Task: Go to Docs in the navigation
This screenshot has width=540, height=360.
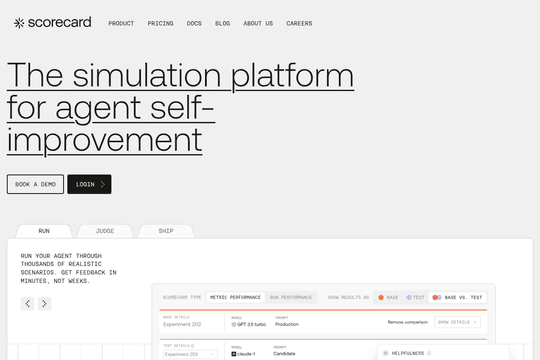Action: tap(194, 23)
